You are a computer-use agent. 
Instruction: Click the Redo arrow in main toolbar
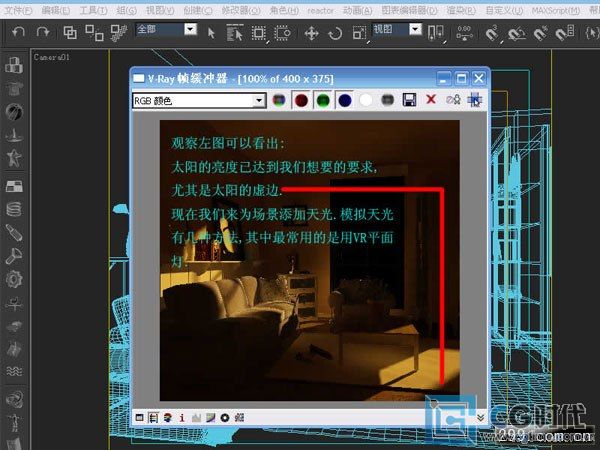click(x=42, y=32)
